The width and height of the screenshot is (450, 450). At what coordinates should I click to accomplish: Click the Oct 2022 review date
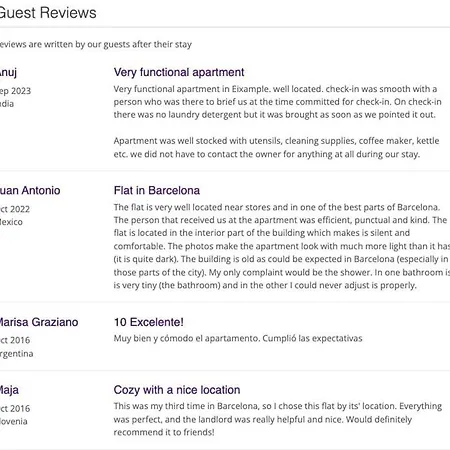pyautogui.click(x=15, y=209)
